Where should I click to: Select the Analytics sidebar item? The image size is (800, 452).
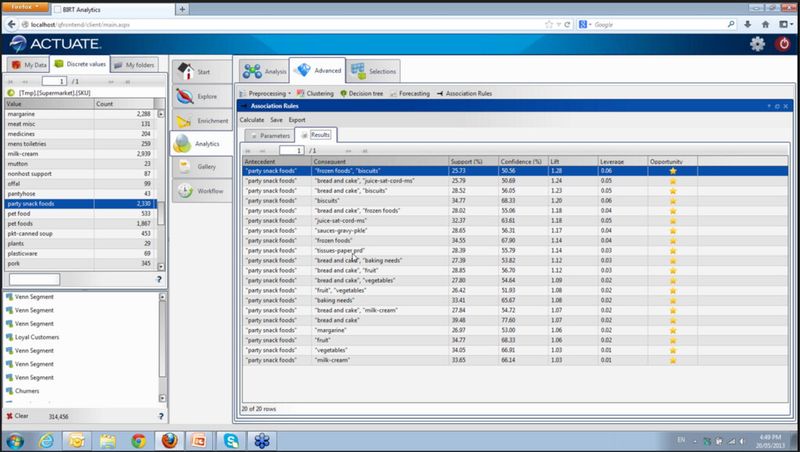coord(202,144)
